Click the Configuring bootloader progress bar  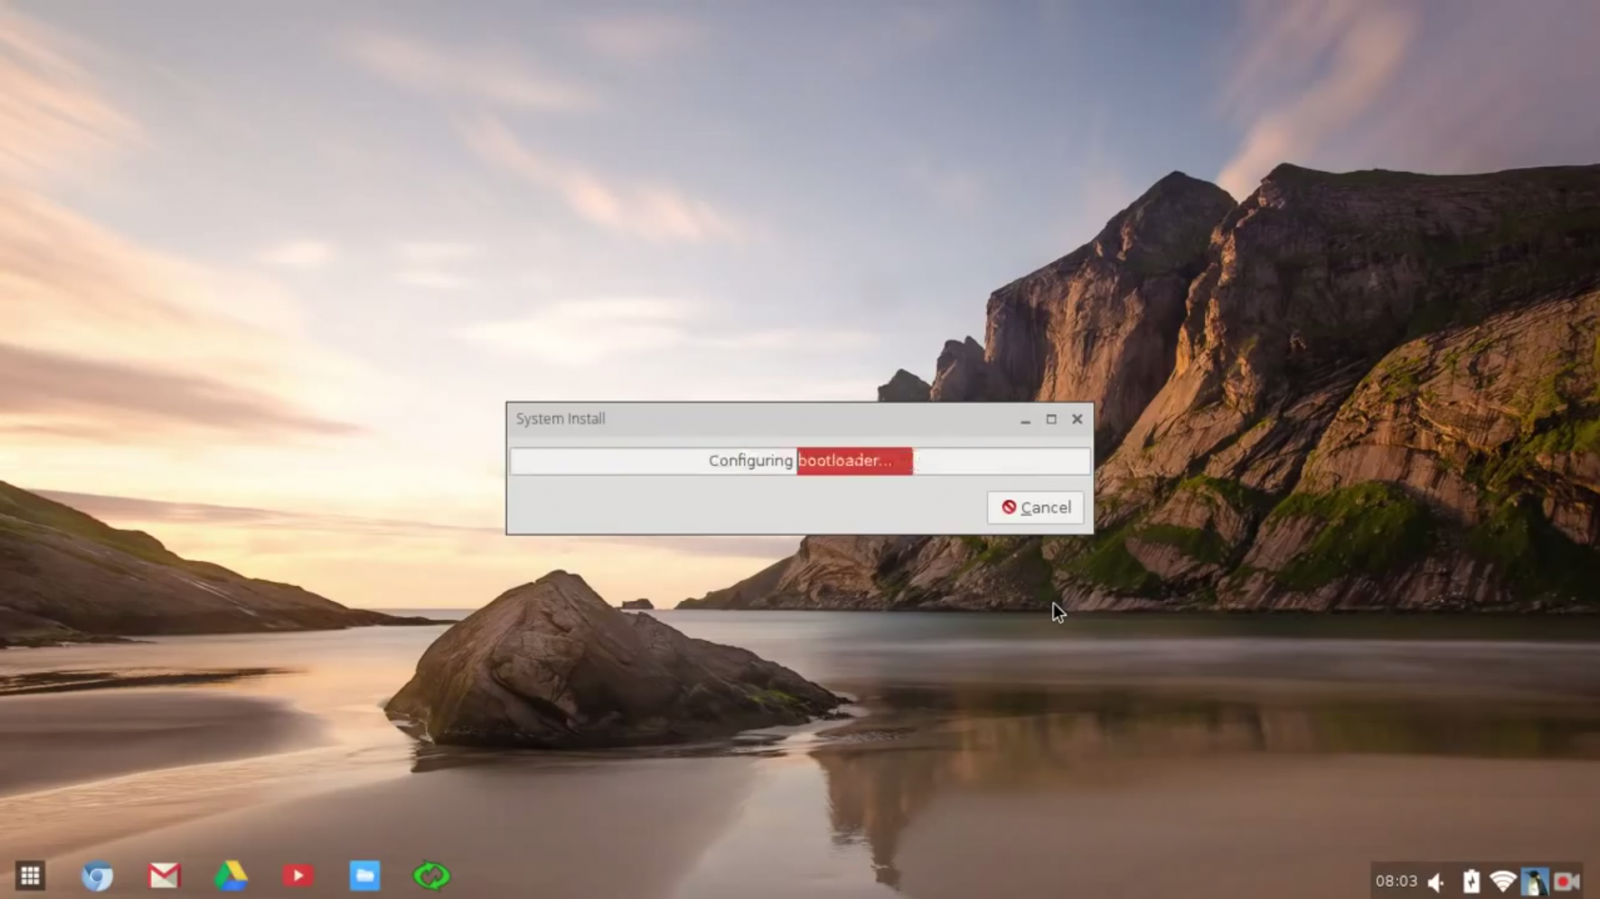tap(800, 460)
